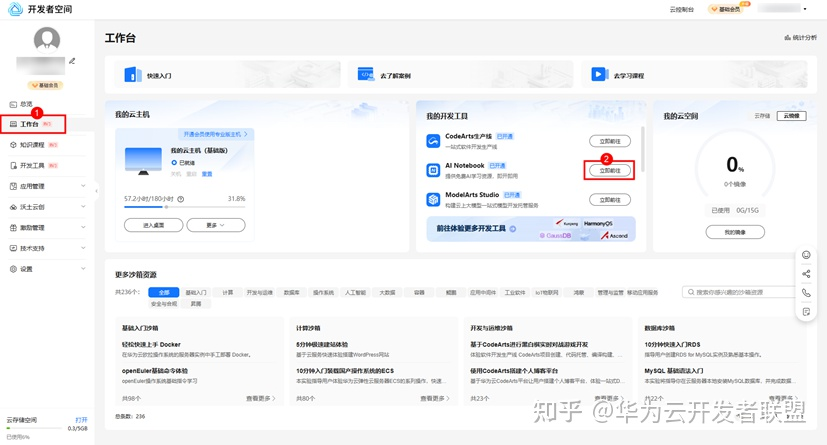Click 查看更多 in 计算沙箱 card

pyautogui.click(x=435, y=399)
